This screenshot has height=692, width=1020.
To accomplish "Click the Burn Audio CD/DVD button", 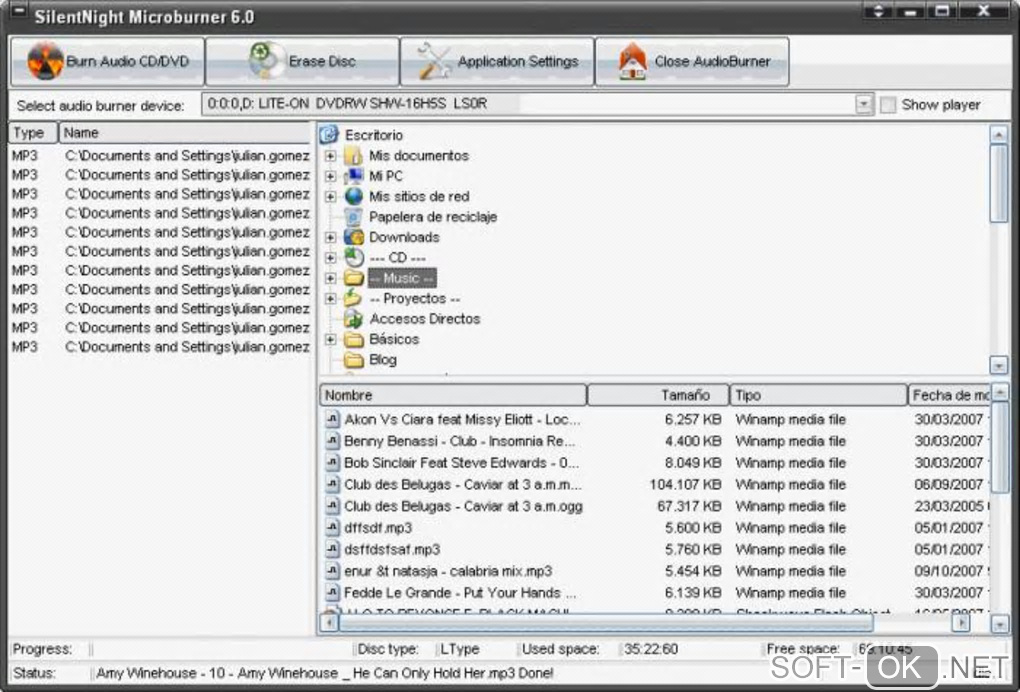I will [x=107, y=62].
